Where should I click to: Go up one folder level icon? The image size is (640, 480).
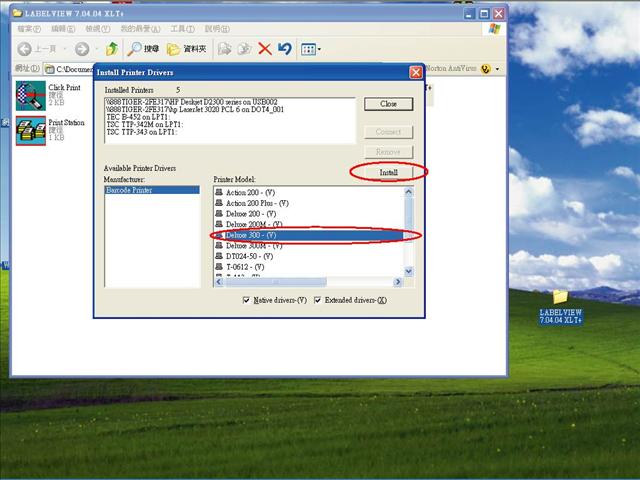pos(111,49)
